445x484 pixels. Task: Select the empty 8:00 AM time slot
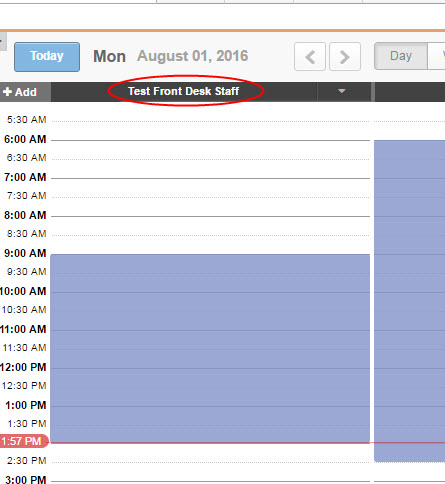[x=211, y=226]
